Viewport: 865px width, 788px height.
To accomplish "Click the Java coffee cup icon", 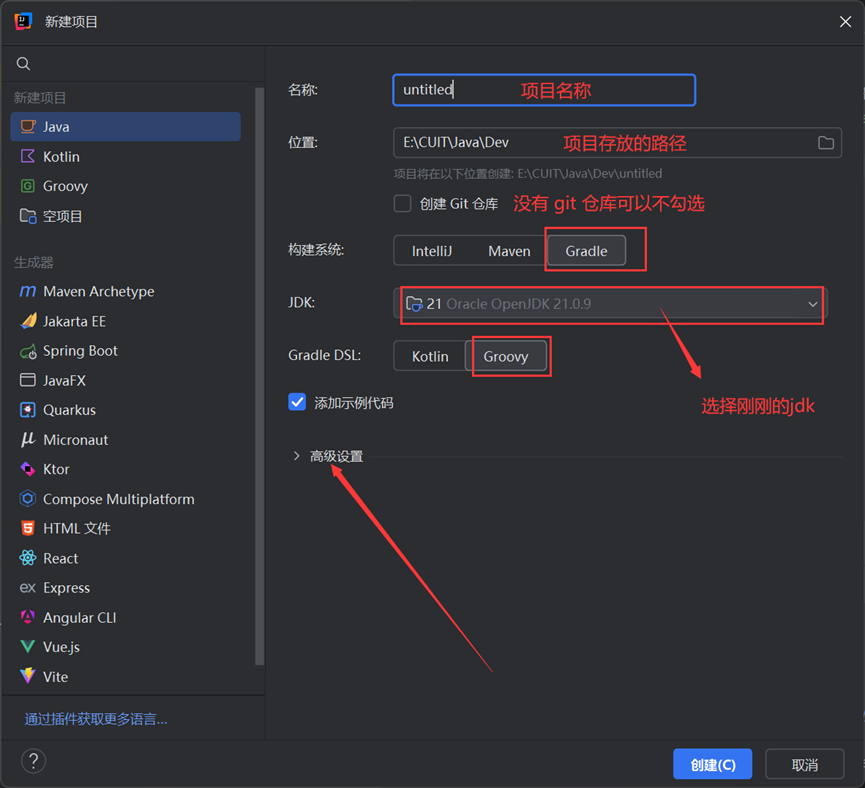I will (x=28, y=126).
